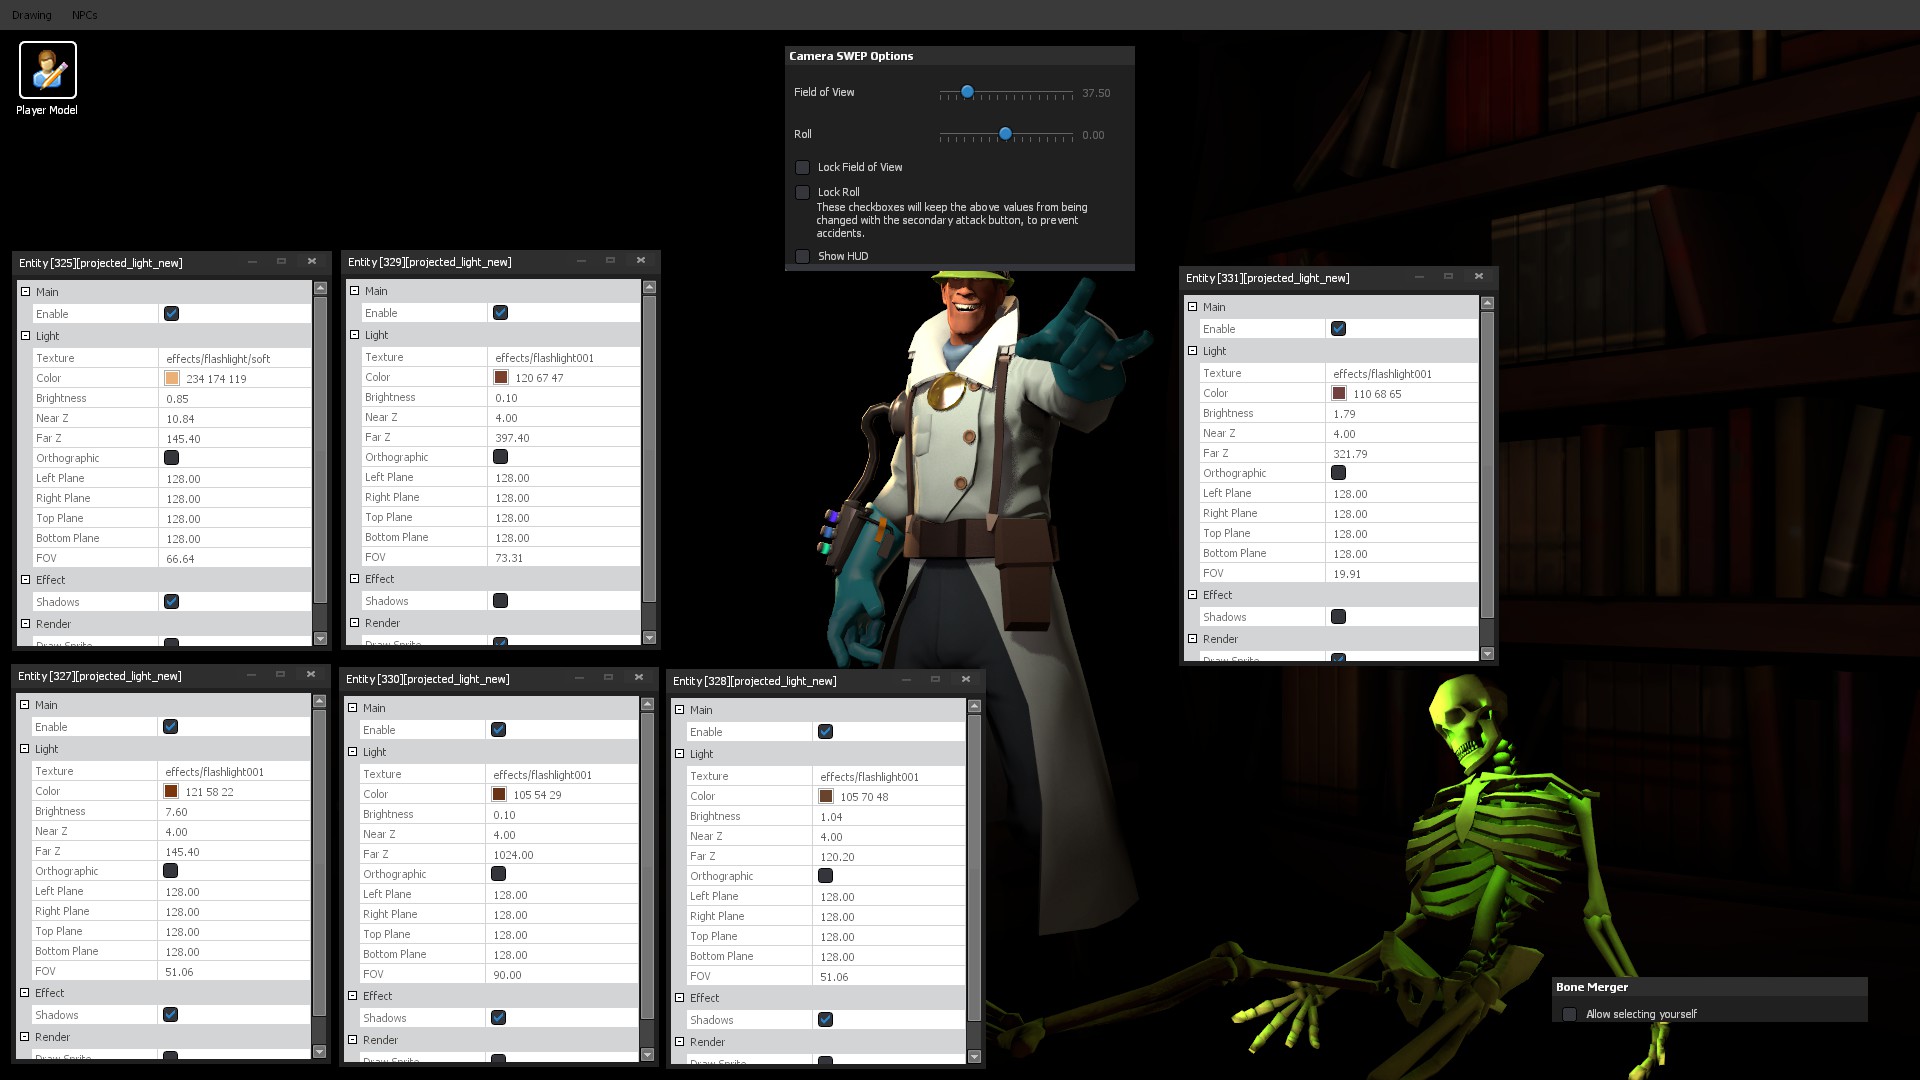This screenshot has width=1920, height=1080.
Task: Enable the Lock Field of View checkbox
Action: pyautogui.click(x=802, y=167)
